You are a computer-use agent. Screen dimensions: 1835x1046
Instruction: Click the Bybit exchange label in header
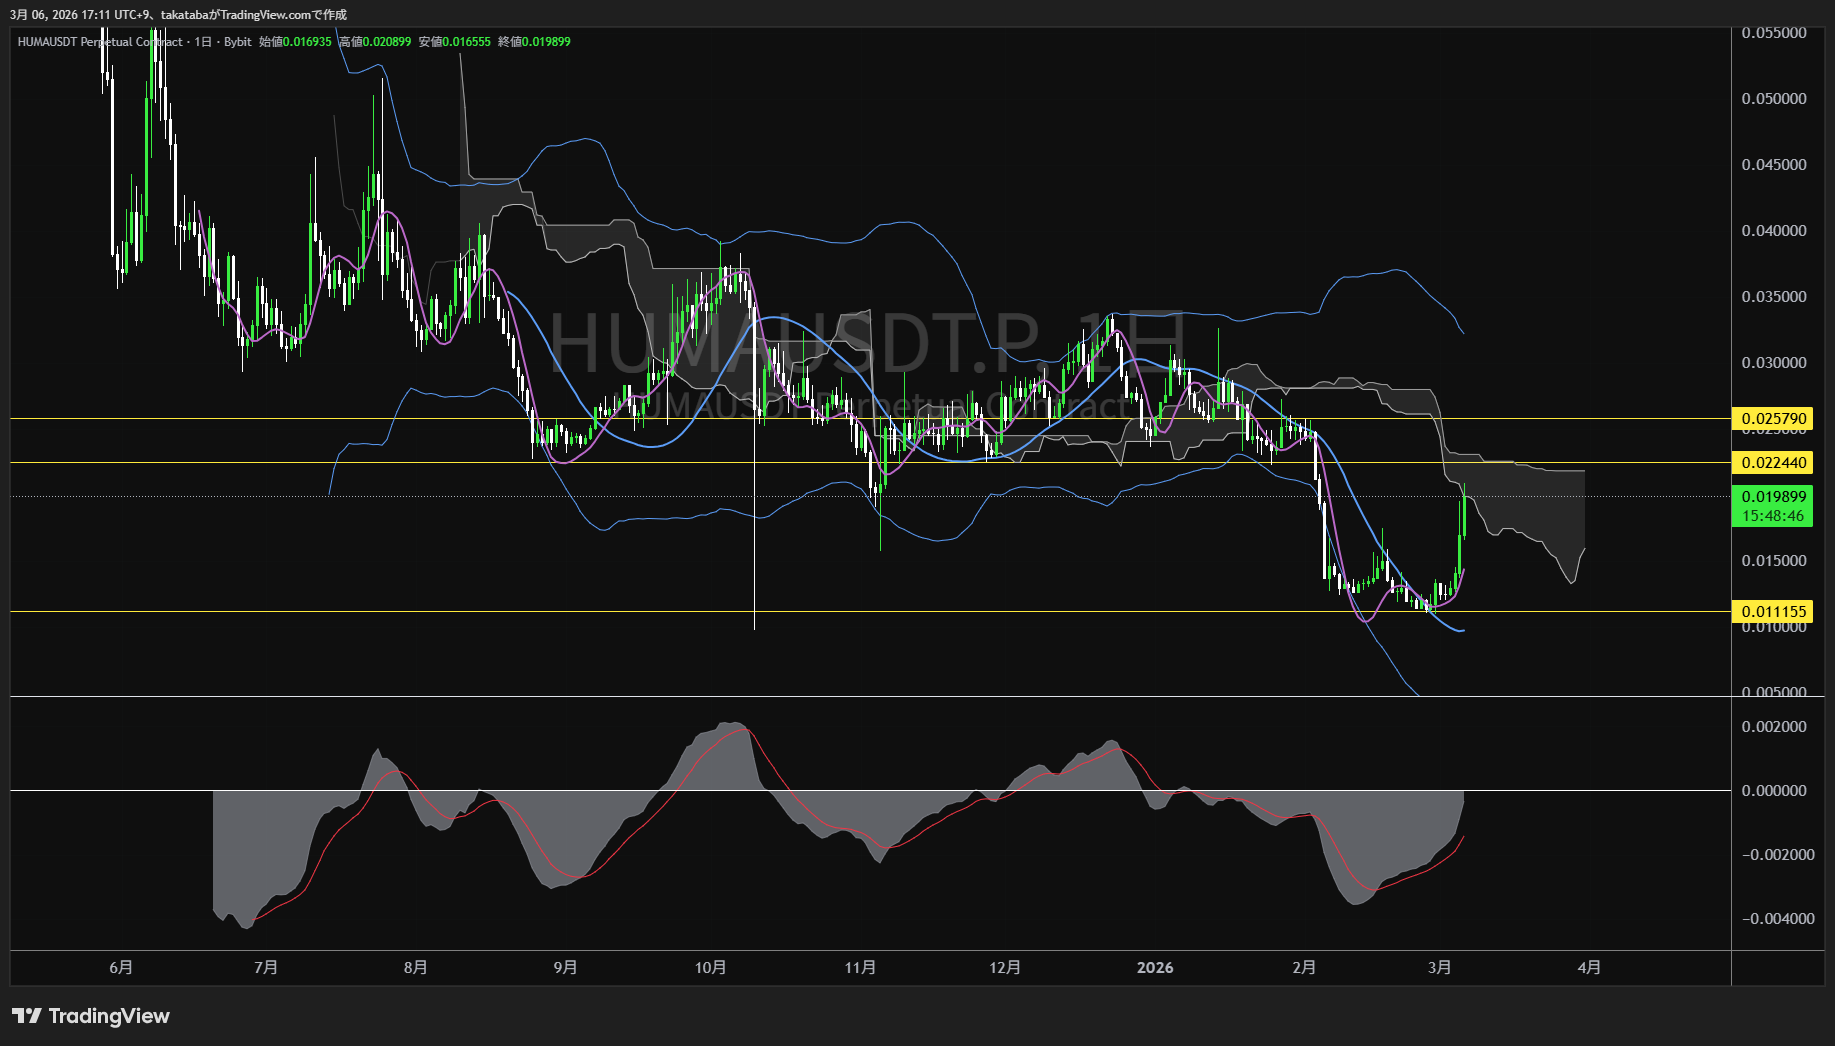[238, 42]
